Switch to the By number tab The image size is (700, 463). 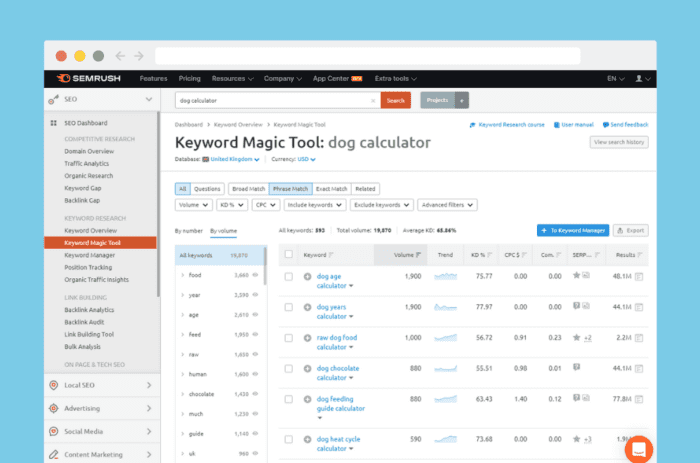188,231
